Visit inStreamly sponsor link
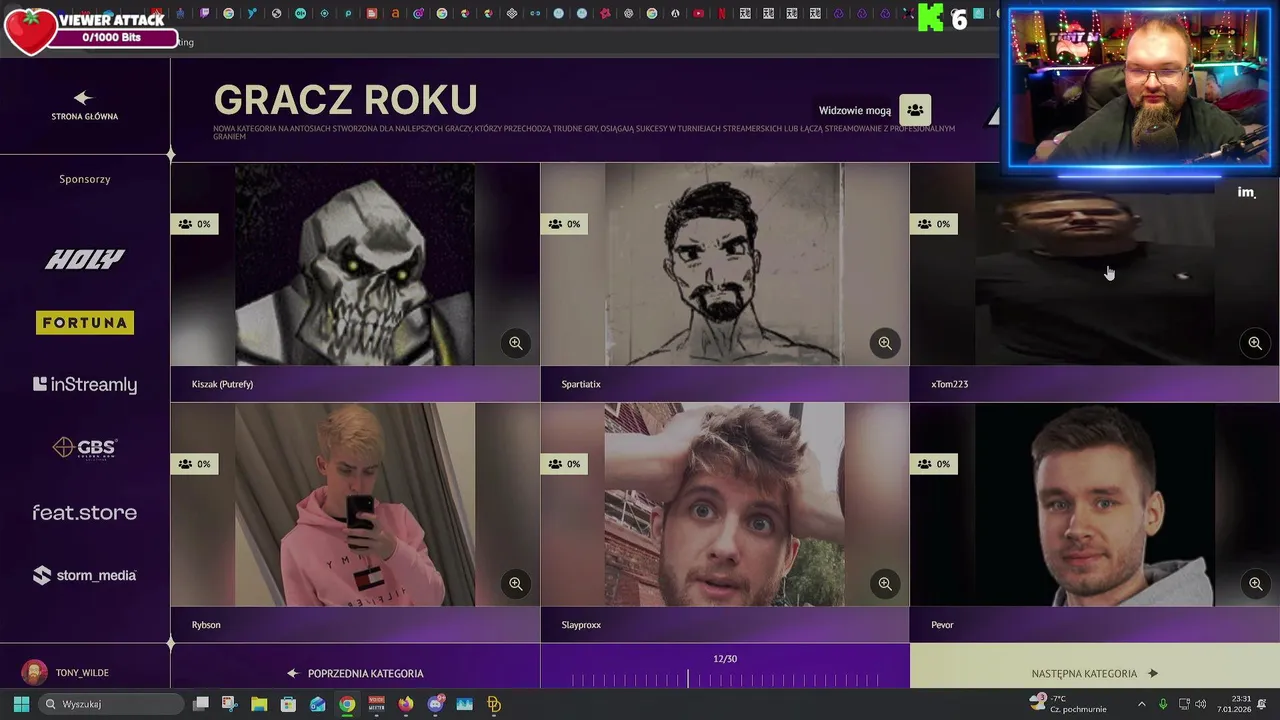Viewport: 1280px width, 720px height. tap(84, 385)
